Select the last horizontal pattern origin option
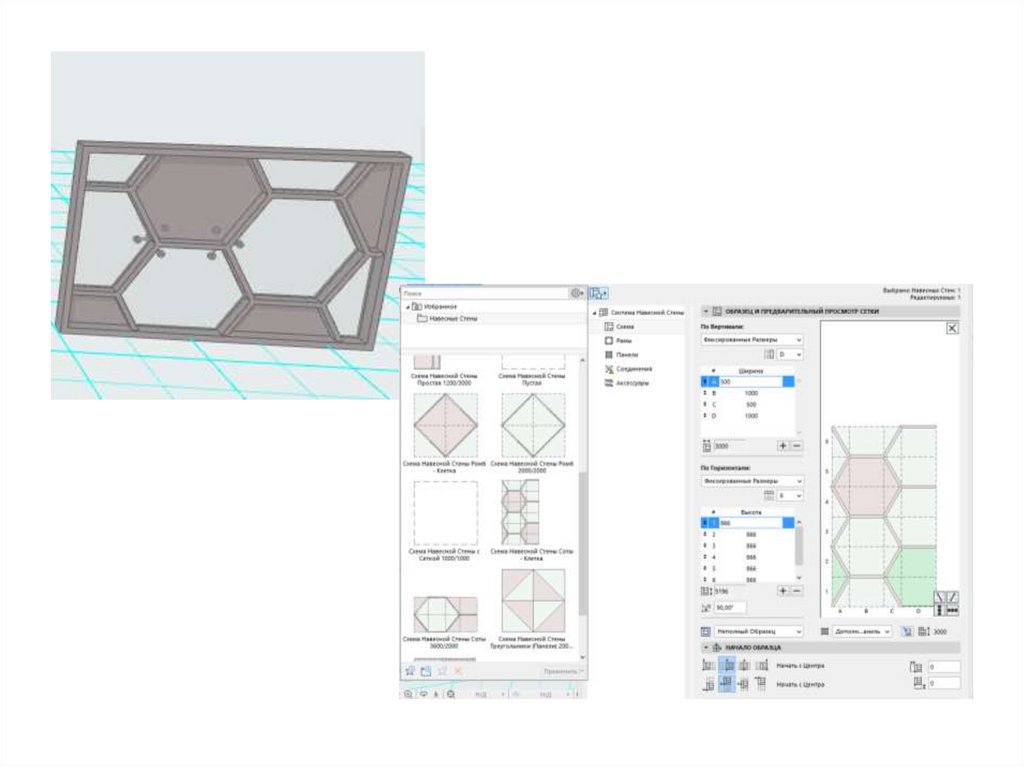Image resolution: width=1024 pixels, height=767 pixels. [762, 665]
